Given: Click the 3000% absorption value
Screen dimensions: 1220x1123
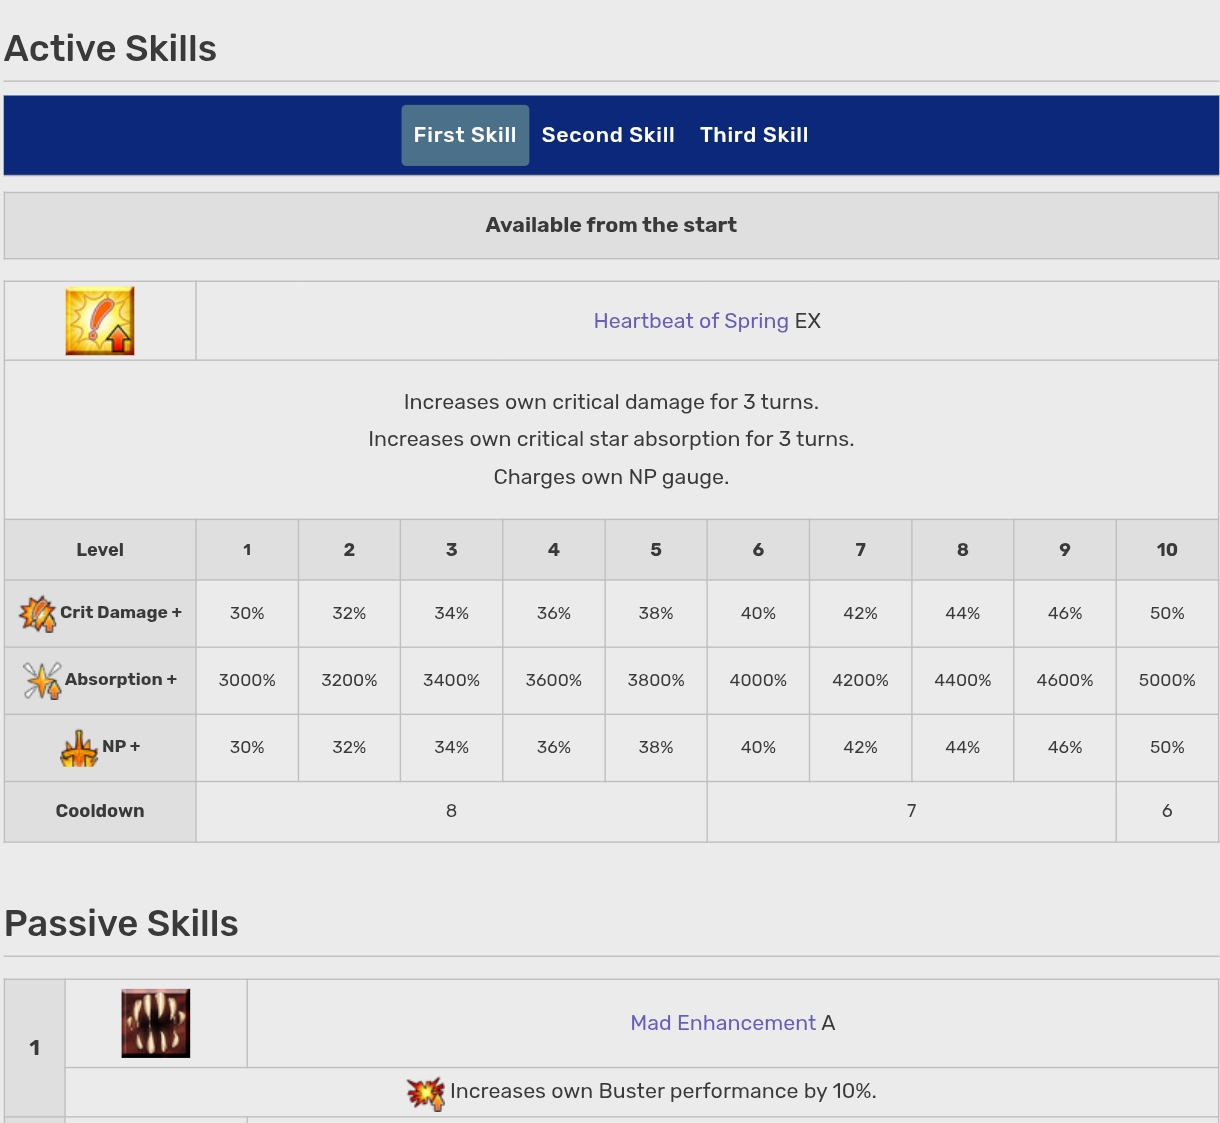Looking at the screenshot, I should point(247,680).
